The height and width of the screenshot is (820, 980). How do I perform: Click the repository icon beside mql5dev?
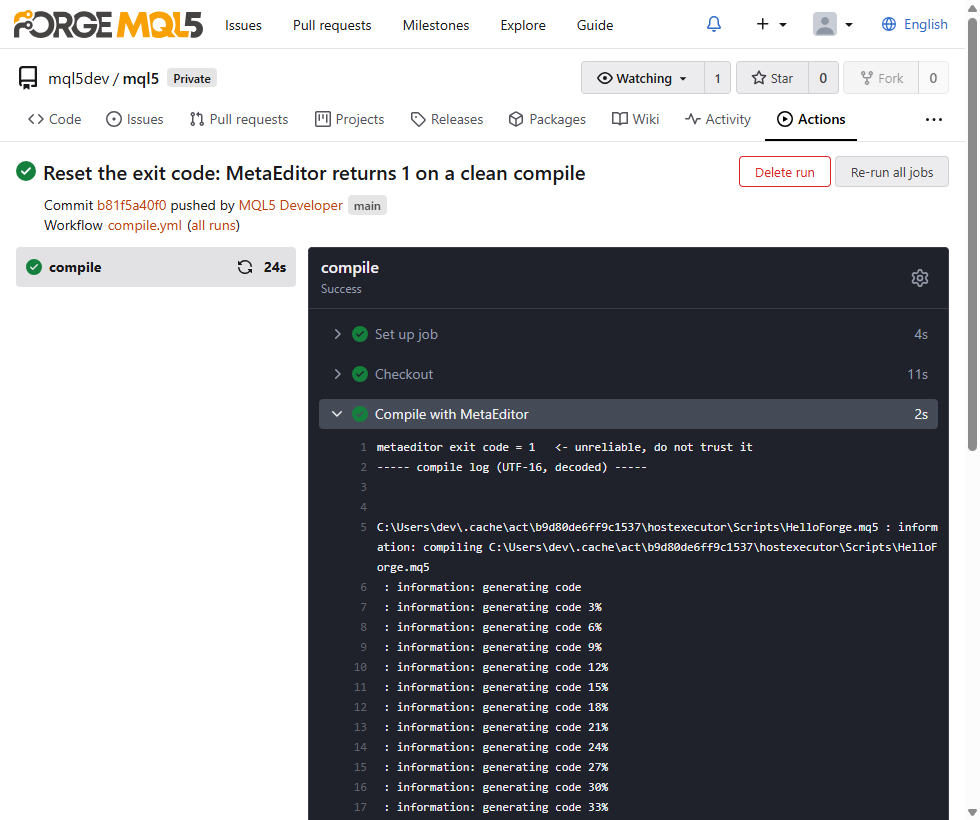28,78
